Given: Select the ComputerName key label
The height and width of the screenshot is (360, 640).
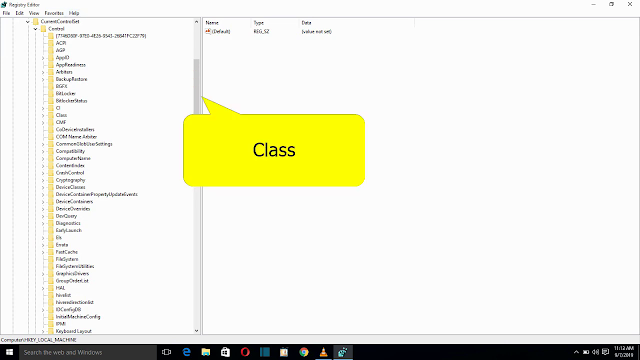Looking at the screenshot, I should tap(73, 158).
